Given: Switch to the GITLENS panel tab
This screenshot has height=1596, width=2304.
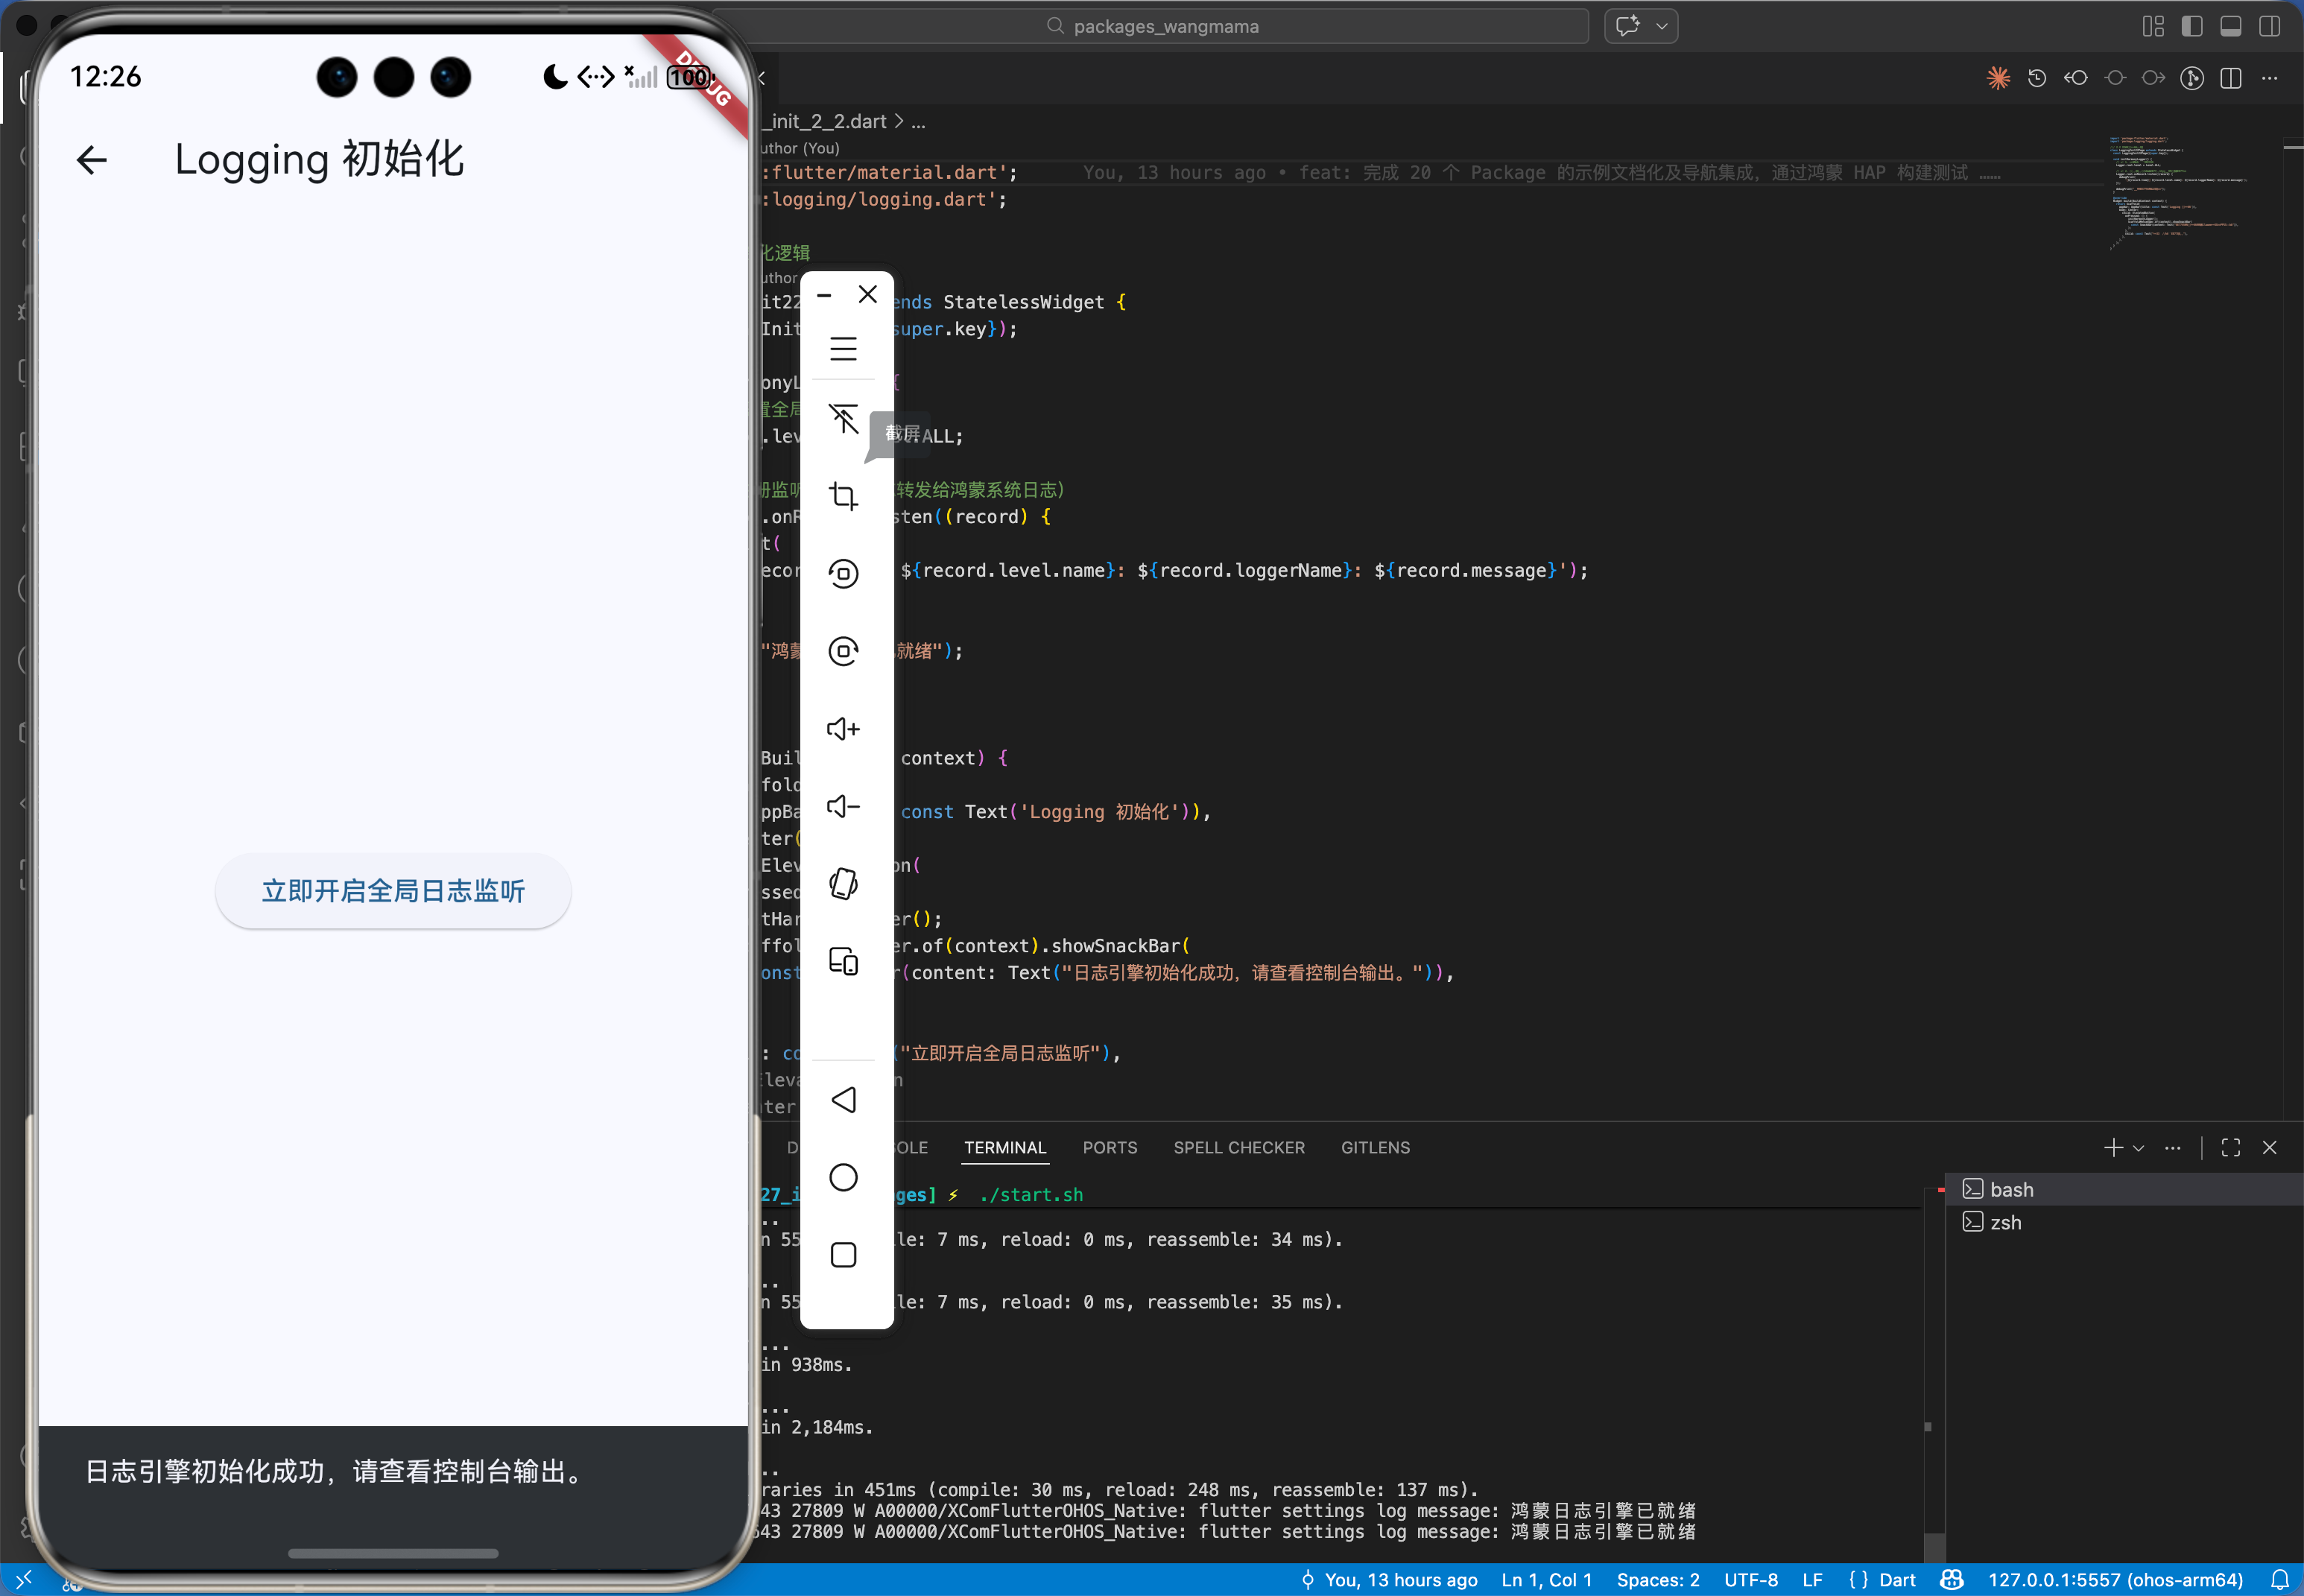Looking at the screenshot, I should [x=1375, y=1148].
